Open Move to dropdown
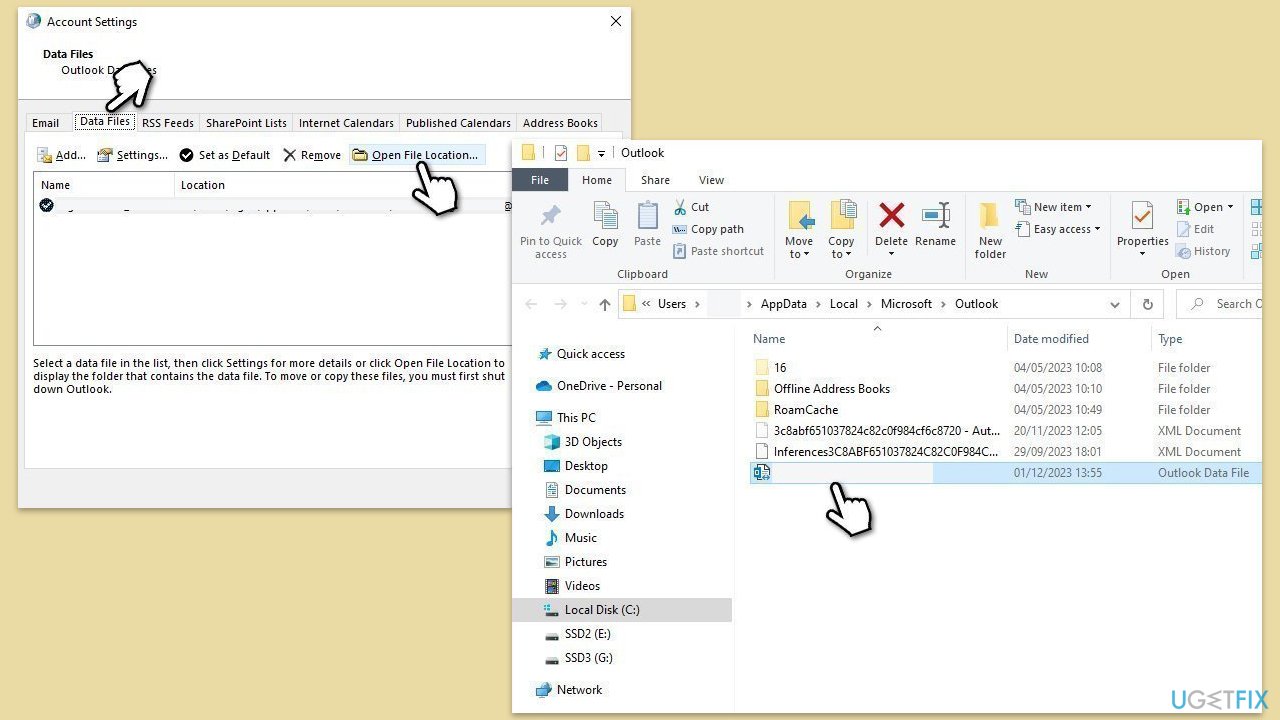Image resolution: width=1280 pixels, height=720 pixels. click(799, 230)
